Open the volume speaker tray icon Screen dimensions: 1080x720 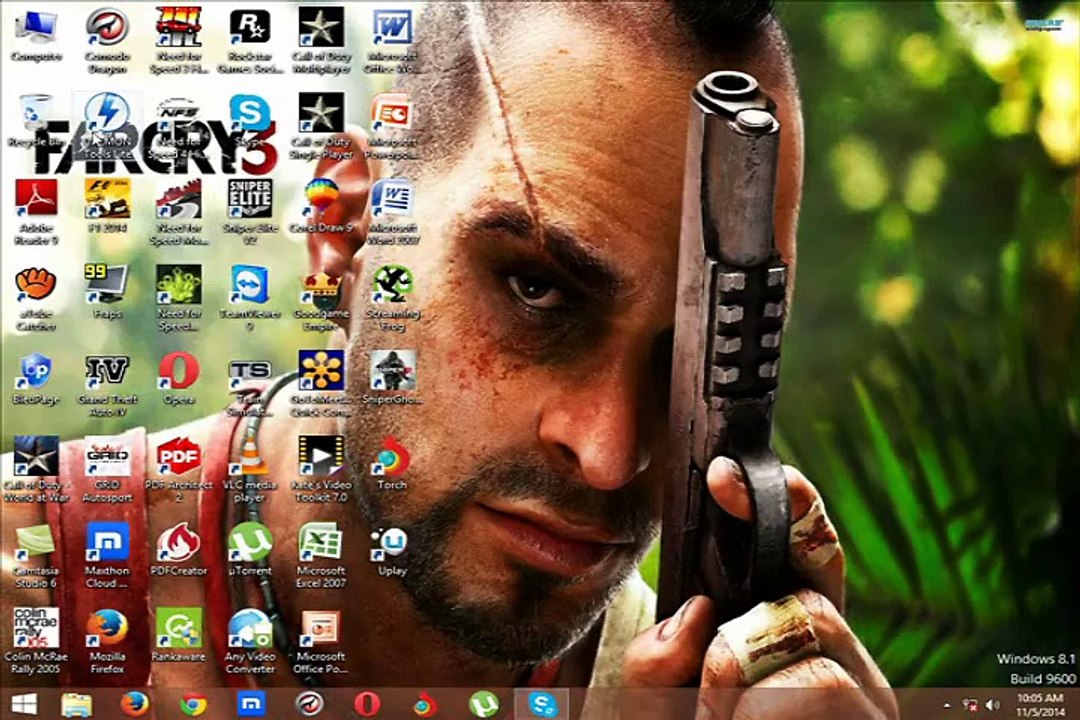pos(993,706)
